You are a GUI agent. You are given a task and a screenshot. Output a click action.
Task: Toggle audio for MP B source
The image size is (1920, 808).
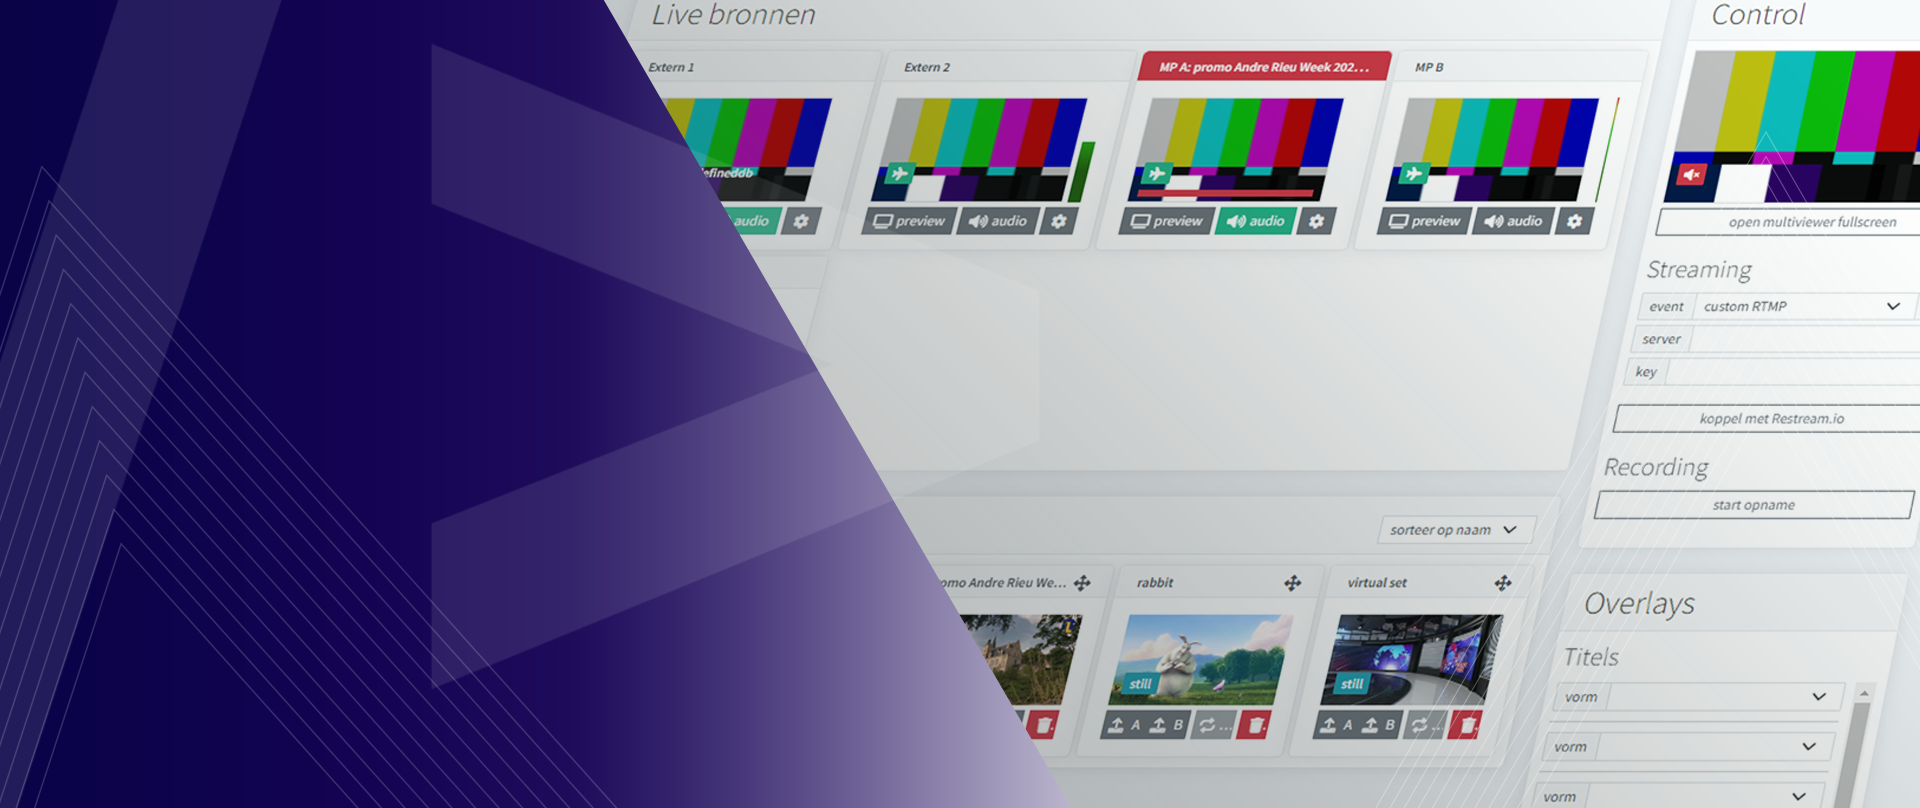[1513, 221]
